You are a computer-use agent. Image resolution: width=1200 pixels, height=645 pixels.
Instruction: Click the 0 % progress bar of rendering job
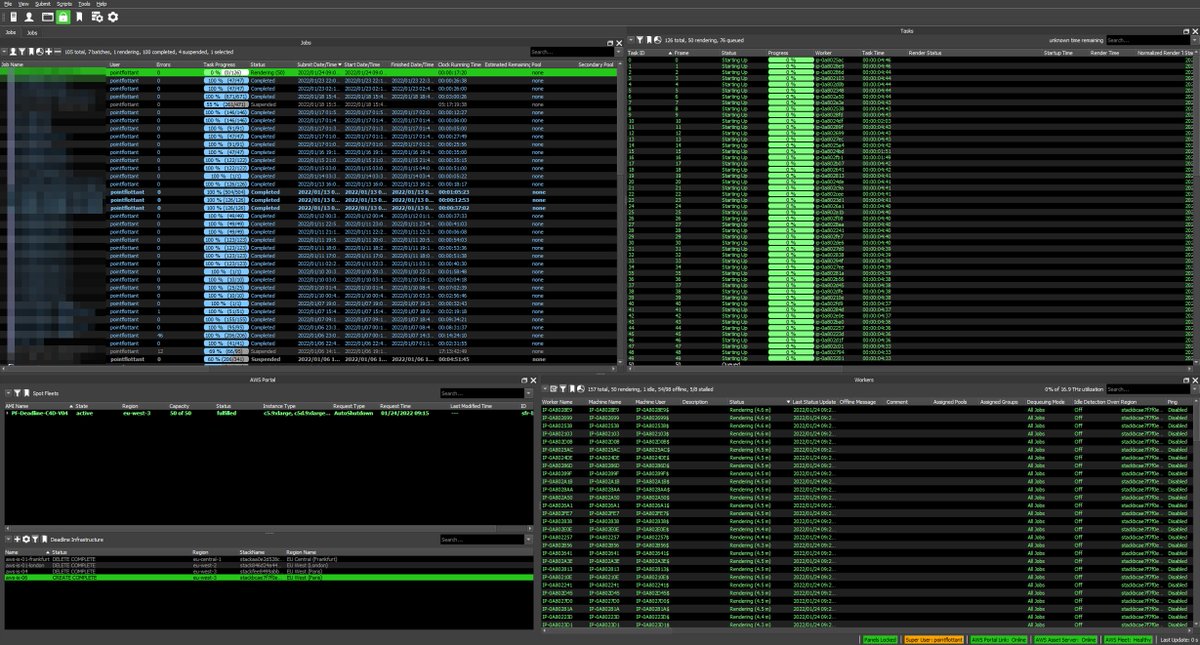[224, 73]
